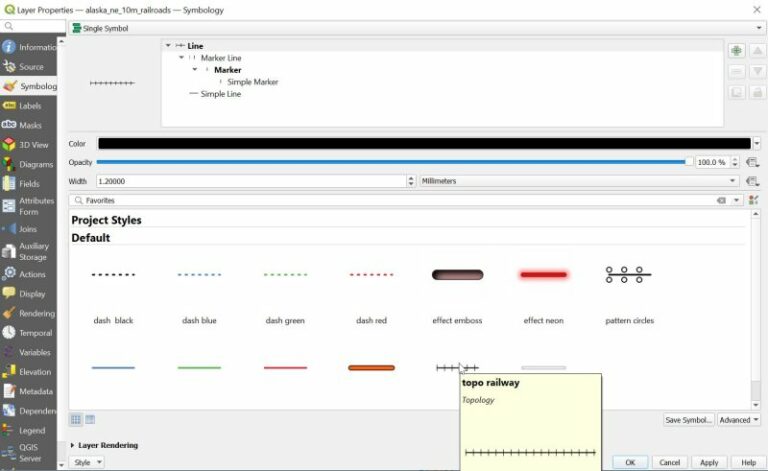Click the Masks sidebar icon
Viewport: 768px width, 471px height.
[x=9, y=125]
